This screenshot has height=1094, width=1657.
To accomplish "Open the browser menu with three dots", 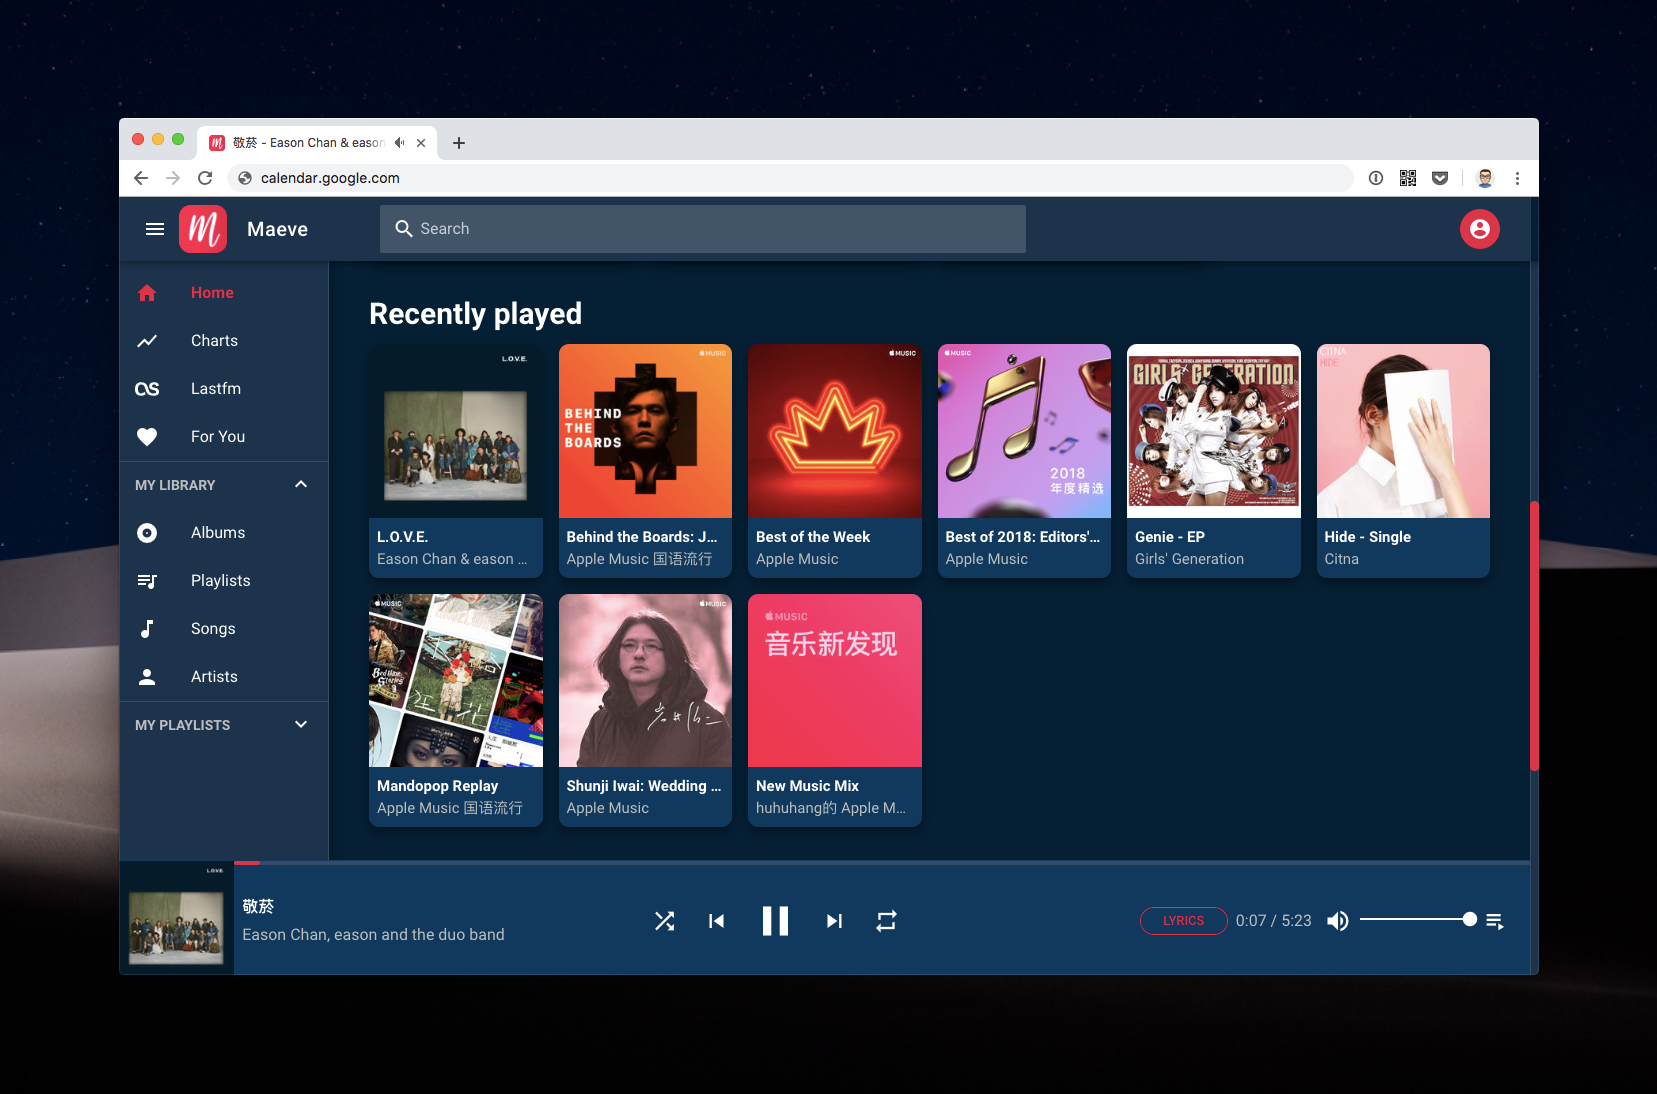I will [x=1518, y=178].
